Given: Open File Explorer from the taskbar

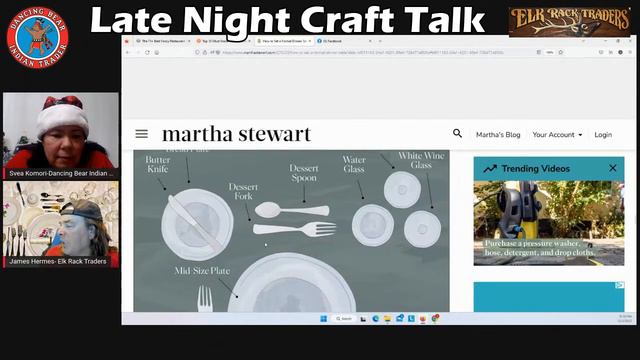Looking at the screenshot, I should click(x=387, y=319).
